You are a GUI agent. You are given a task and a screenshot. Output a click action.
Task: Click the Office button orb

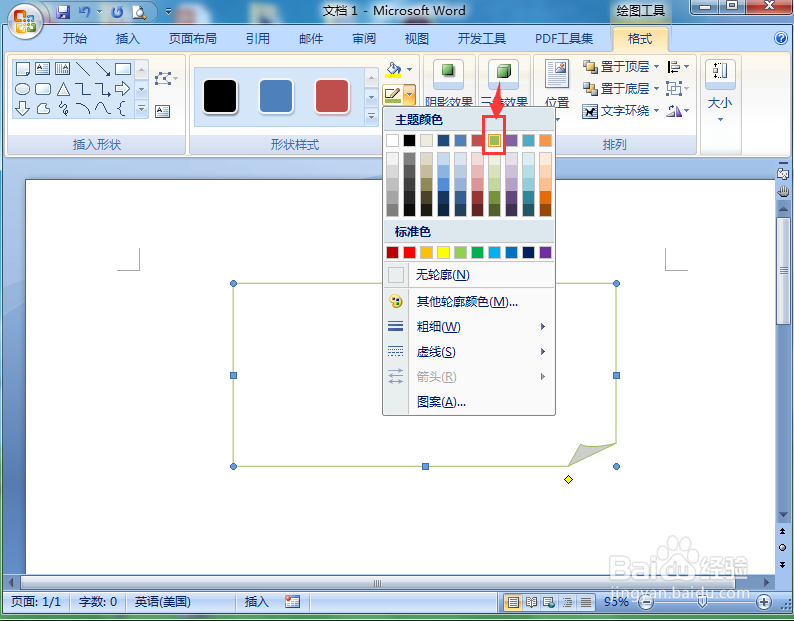tap(25, 22)
